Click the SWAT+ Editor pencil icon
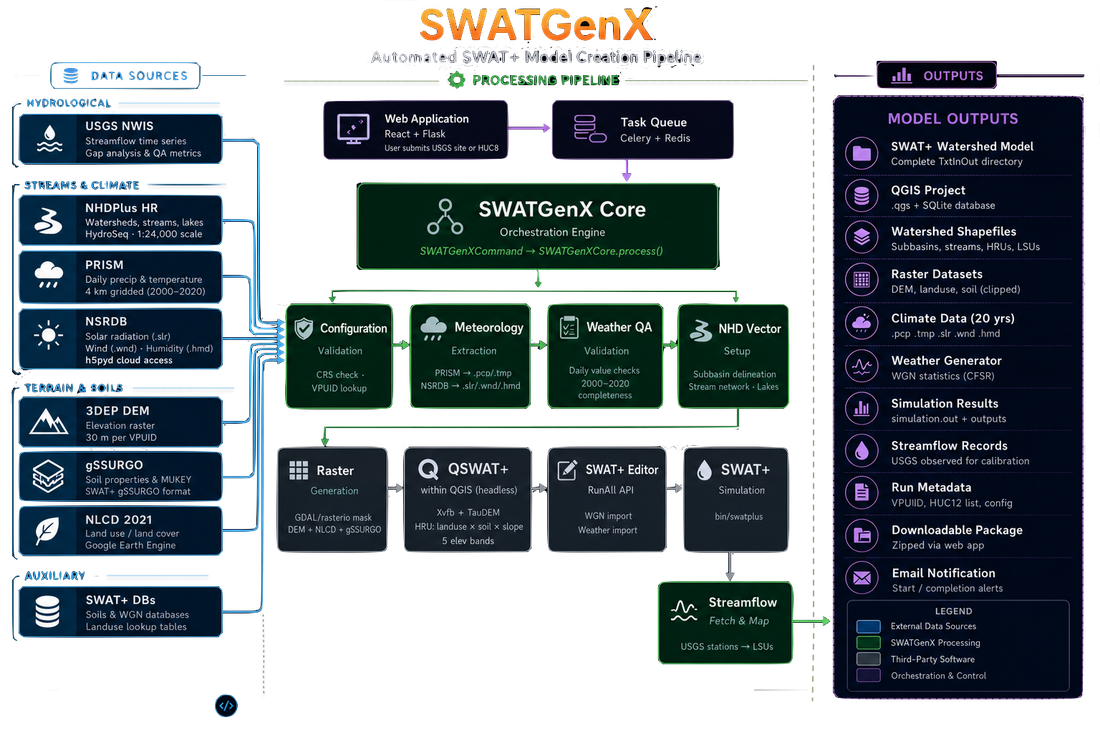Viewport: 1100px width, 733px height. [x=567, y=470]
